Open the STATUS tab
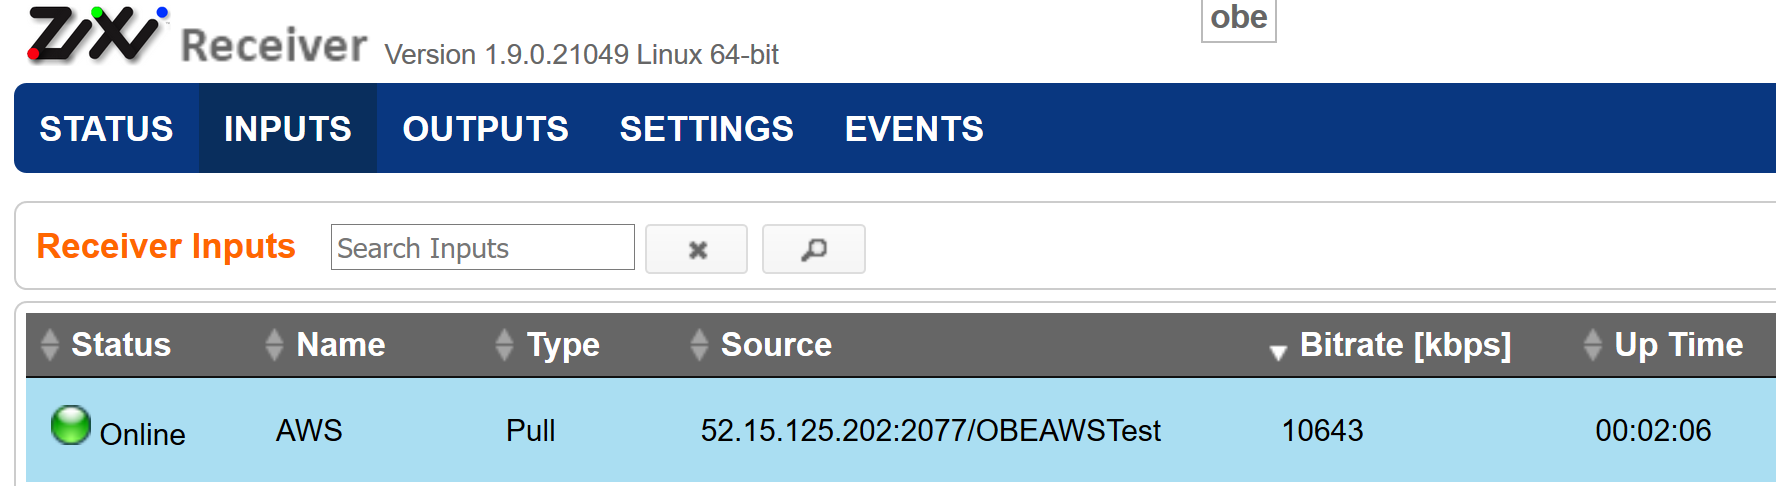The width and height of the screenshot is (1776, 486). pos(106,129)
